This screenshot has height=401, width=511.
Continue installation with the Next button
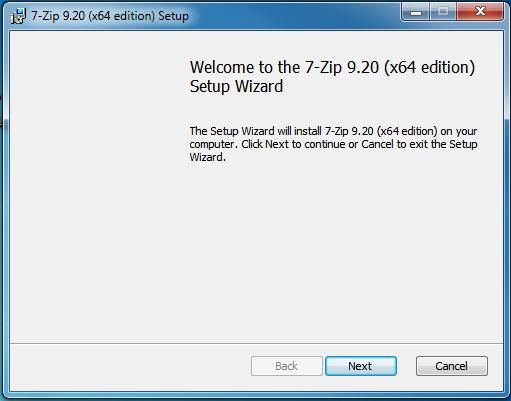tap(361, 366)
